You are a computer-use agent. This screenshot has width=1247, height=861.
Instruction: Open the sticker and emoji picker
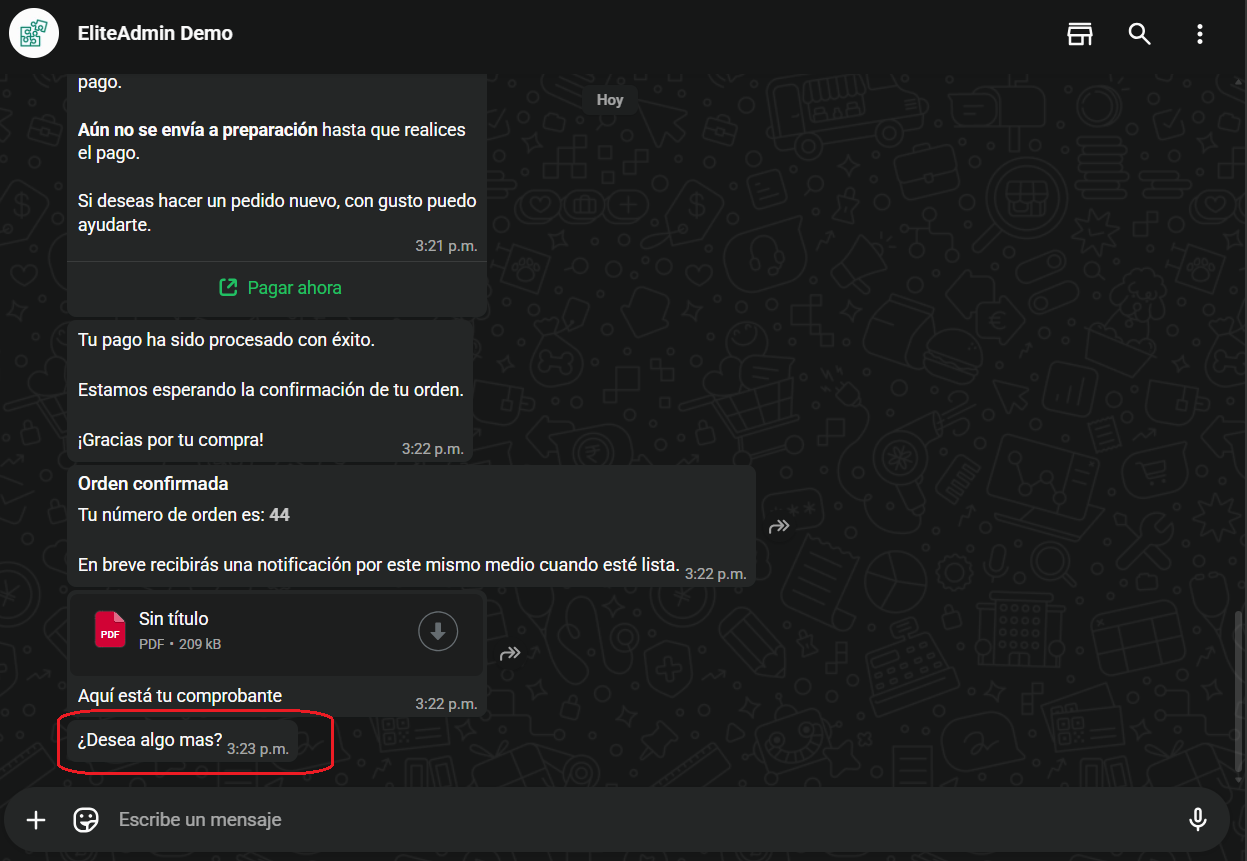click(87, 820)
